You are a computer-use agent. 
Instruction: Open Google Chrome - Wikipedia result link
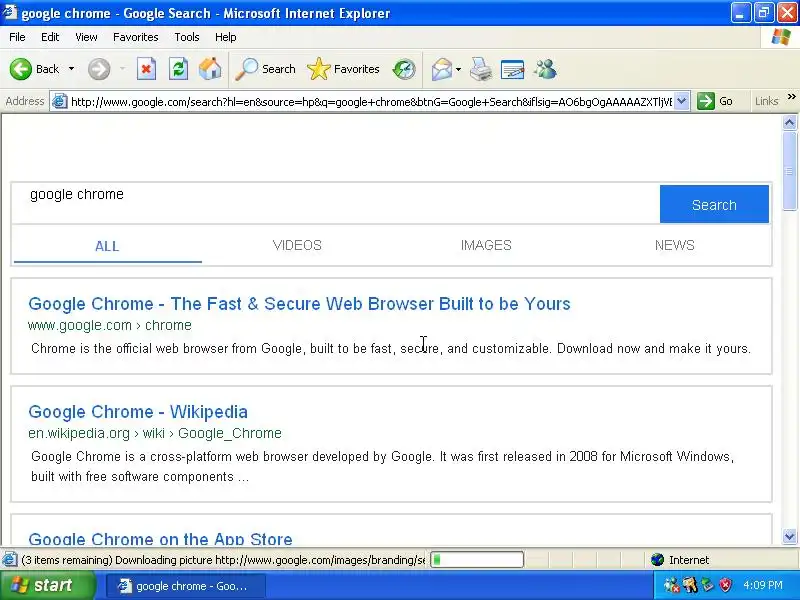click(x=138, y=412)
